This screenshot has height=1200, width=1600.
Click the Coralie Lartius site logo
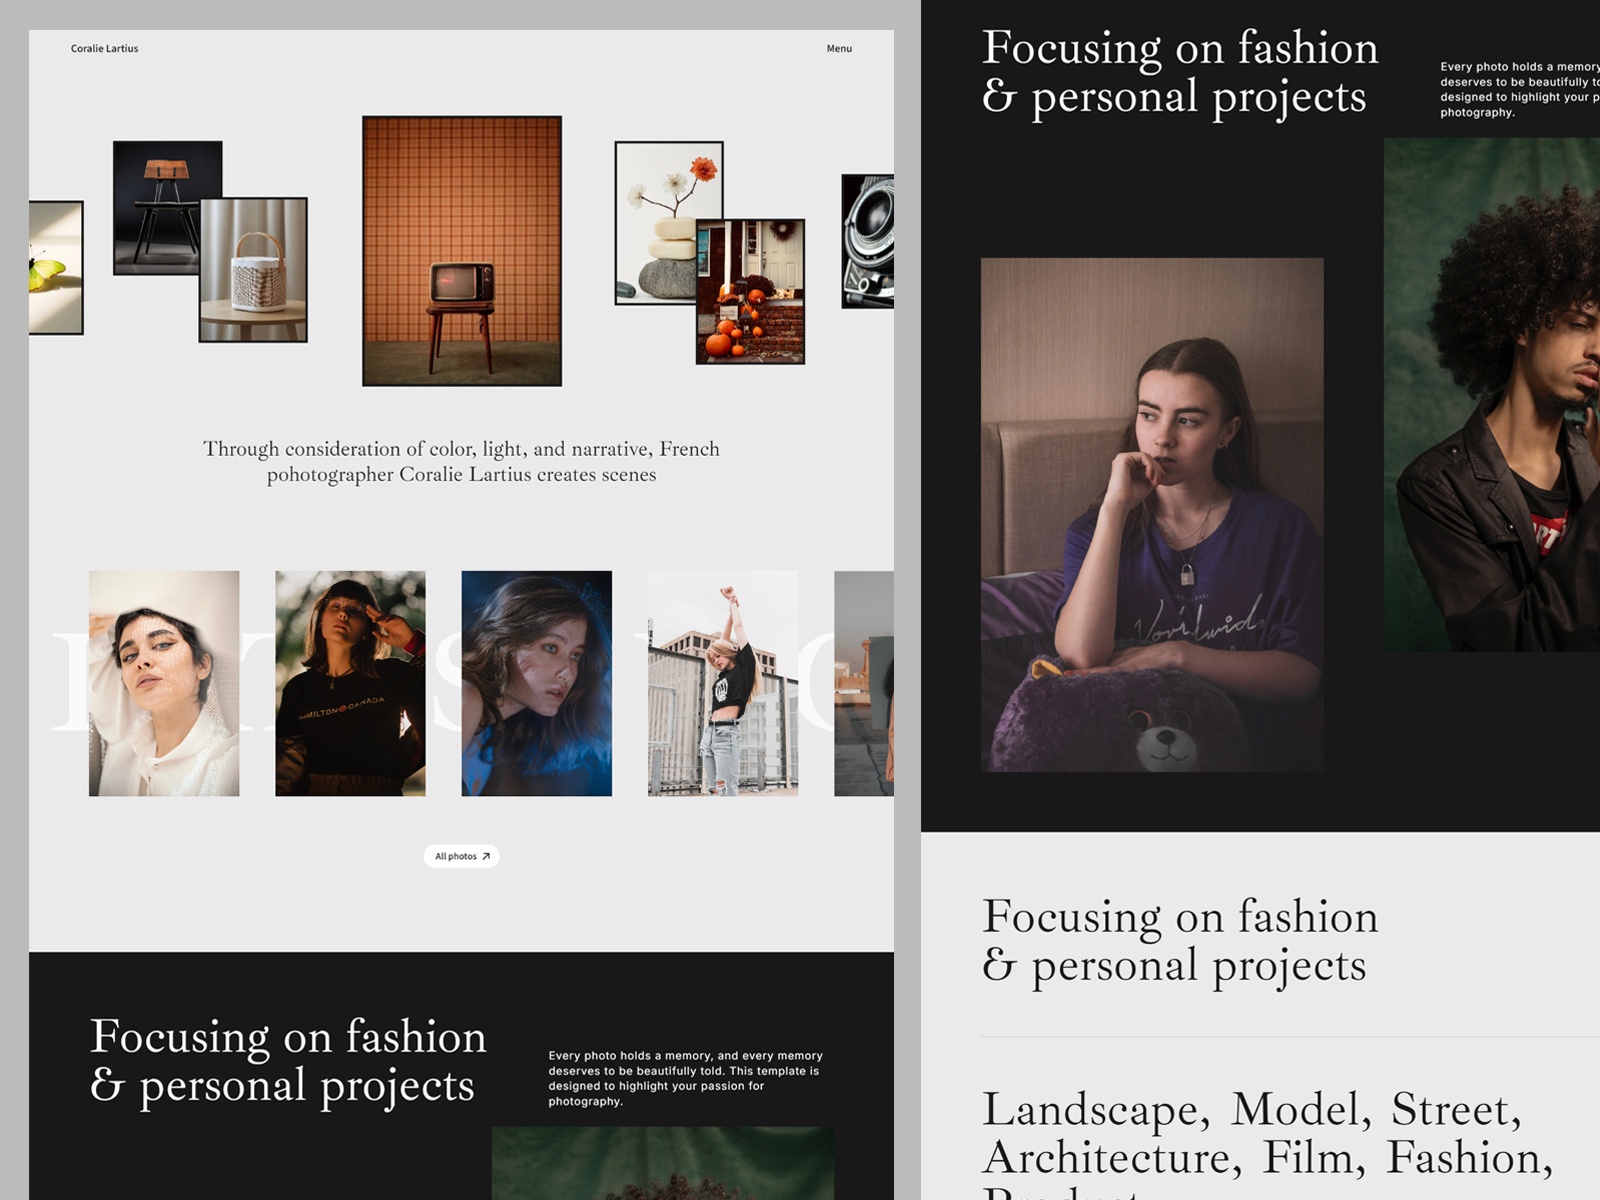tap(104, 48)
